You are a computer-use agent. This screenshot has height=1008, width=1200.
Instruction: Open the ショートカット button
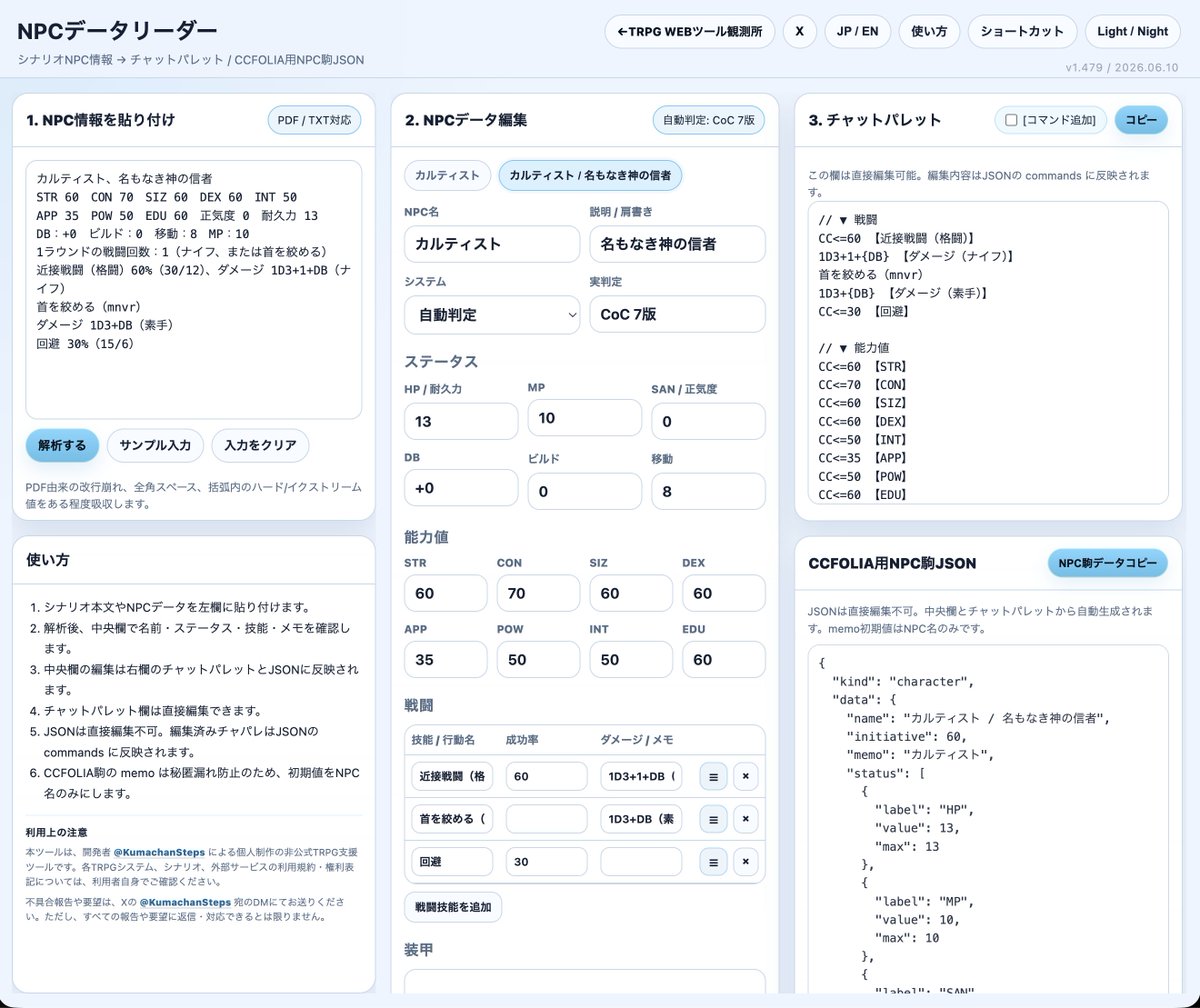point(1022,31)
